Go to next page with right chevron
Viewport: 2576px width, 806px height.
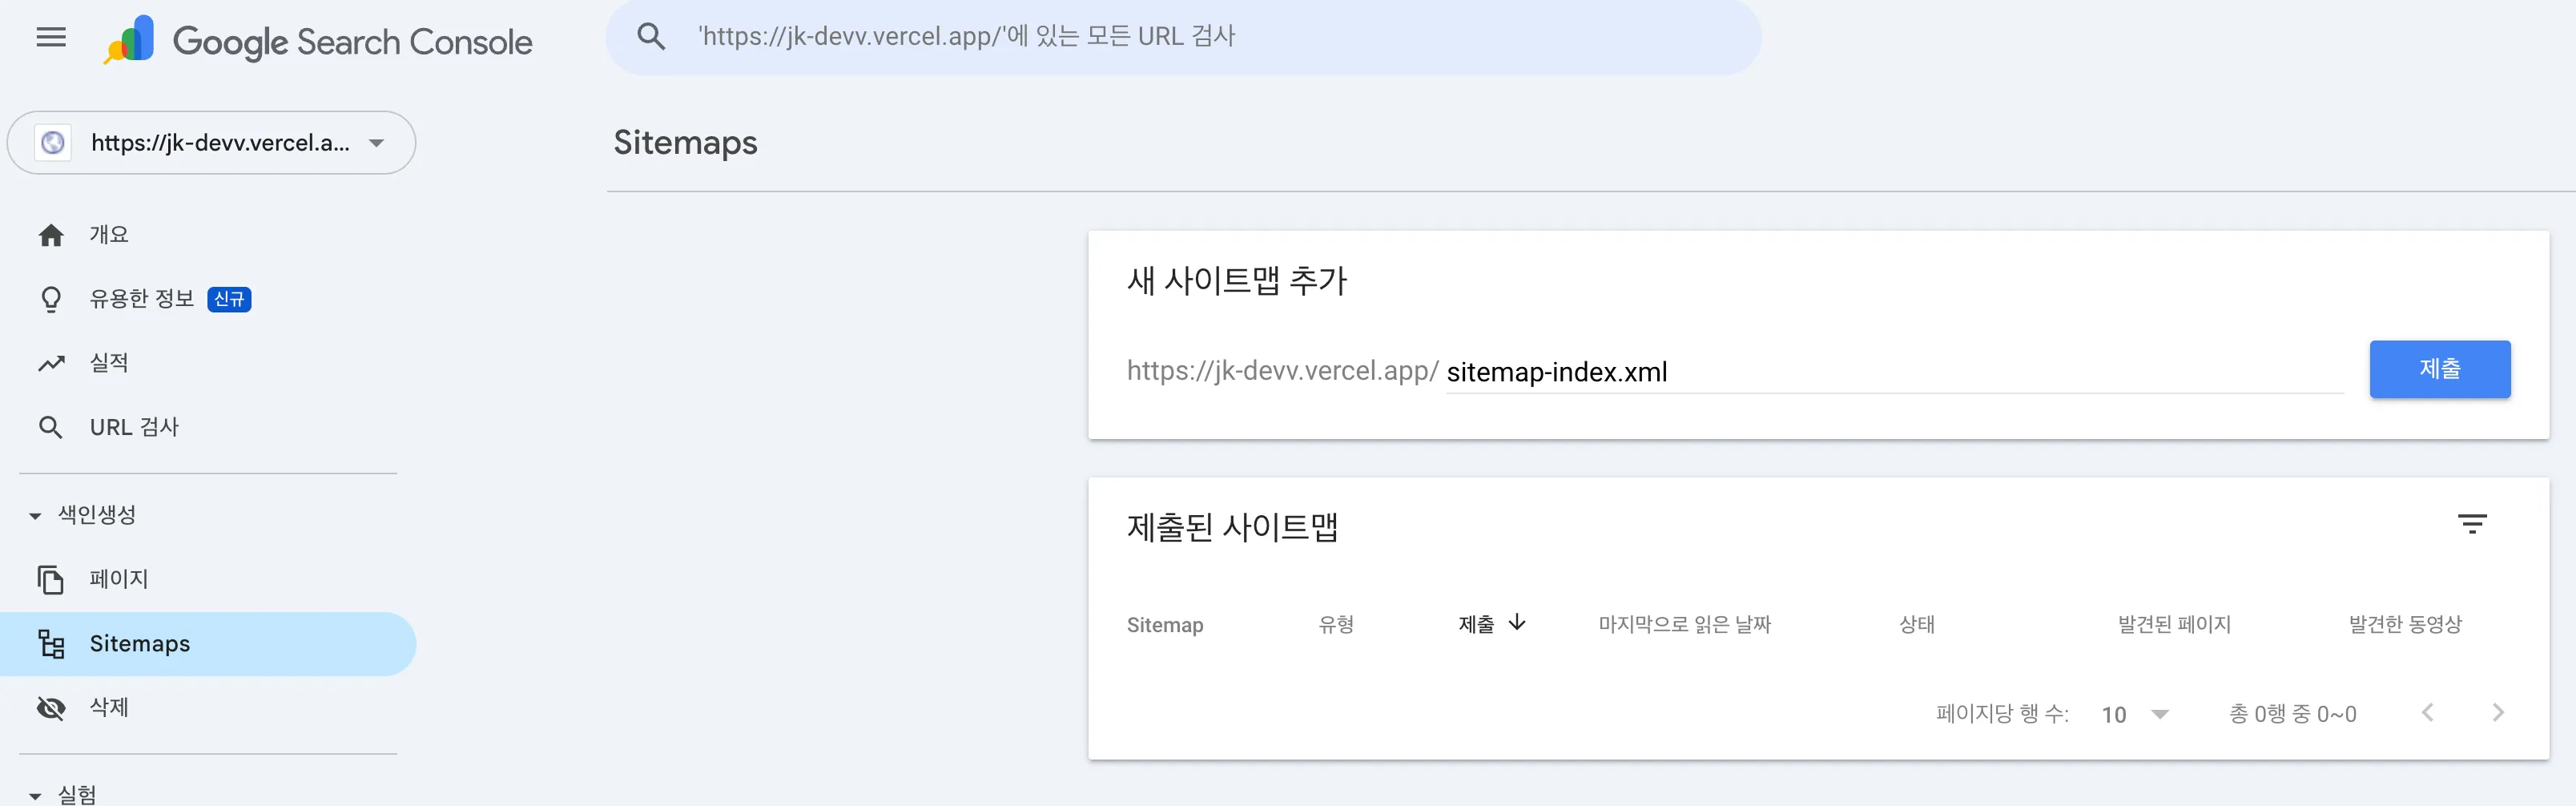(2499, 712)
